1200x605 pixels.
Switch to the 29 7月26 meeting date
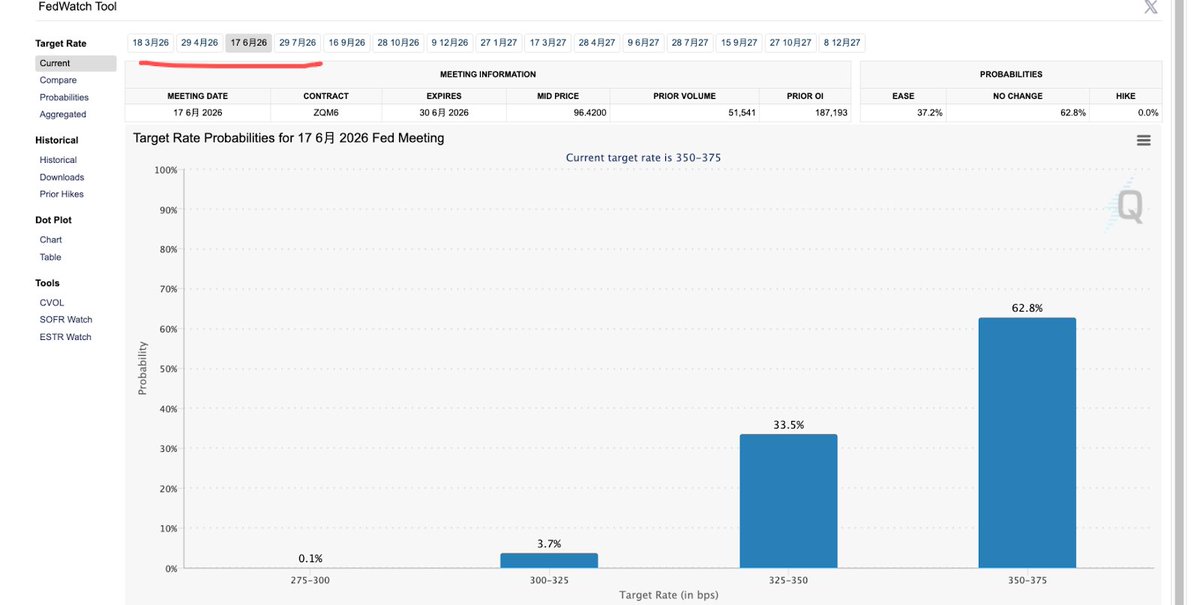point(298,43)
